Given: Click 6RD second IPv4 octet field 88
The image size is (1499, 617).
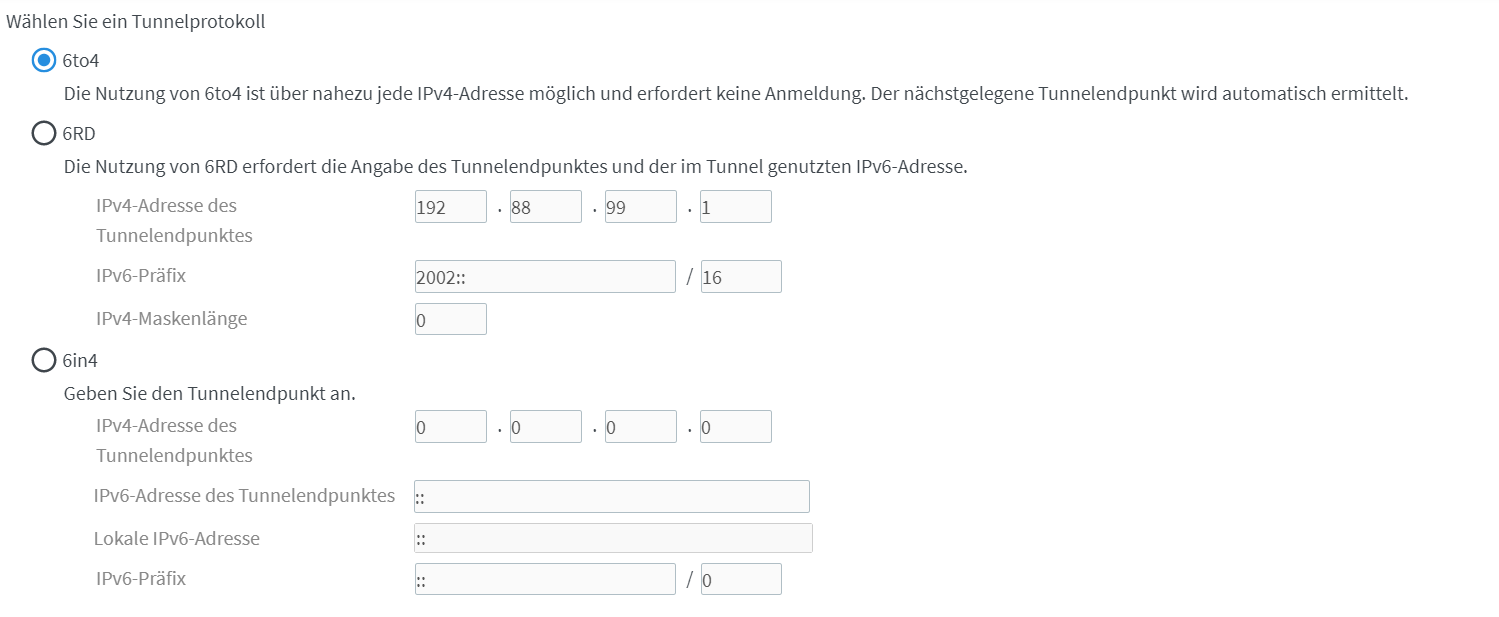Looking at the screenshot, I should coord(545,207).
